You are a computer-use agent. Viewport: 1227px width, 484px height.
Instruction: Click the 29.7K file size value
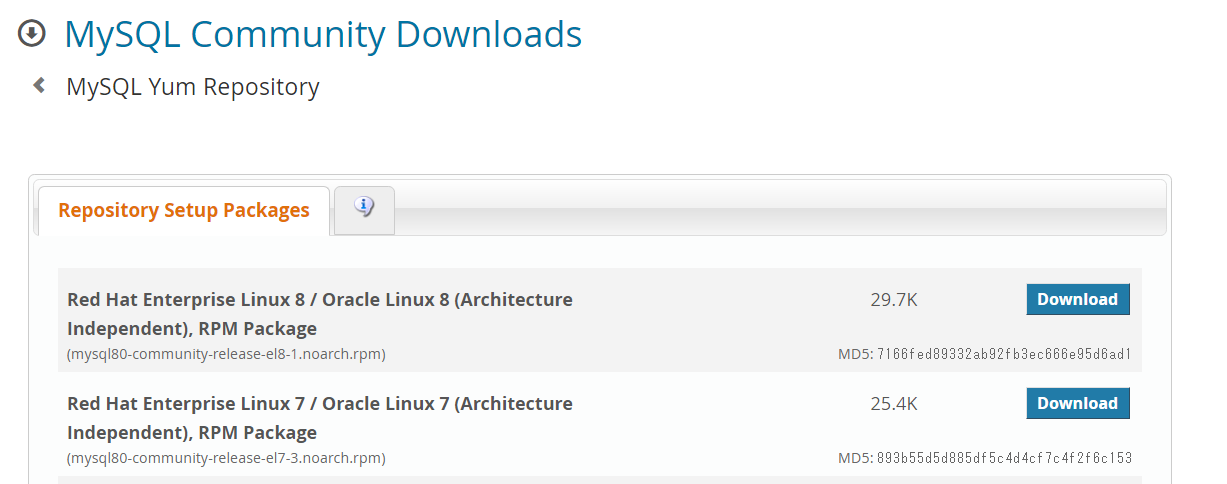point(894,300)
